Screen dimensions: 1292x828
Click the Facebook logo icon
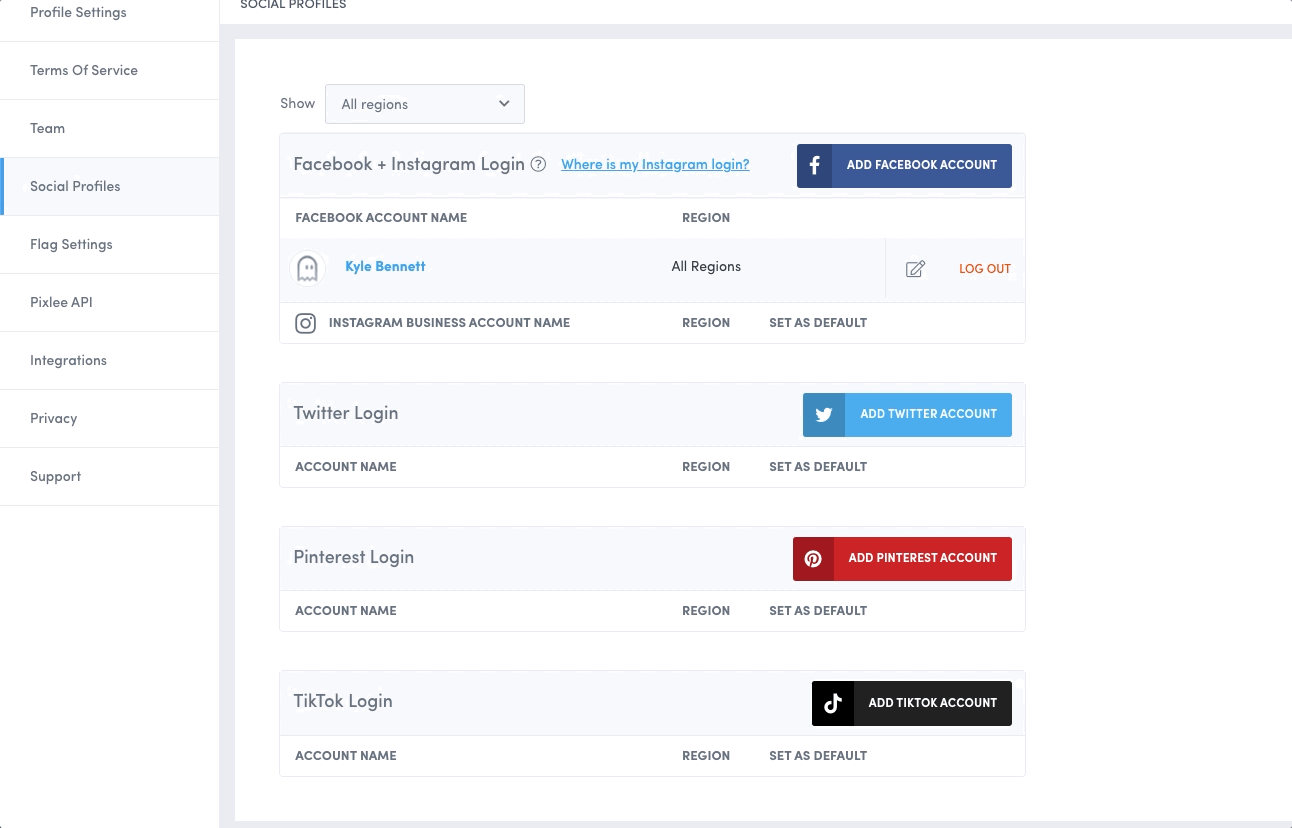coord(815,166)
